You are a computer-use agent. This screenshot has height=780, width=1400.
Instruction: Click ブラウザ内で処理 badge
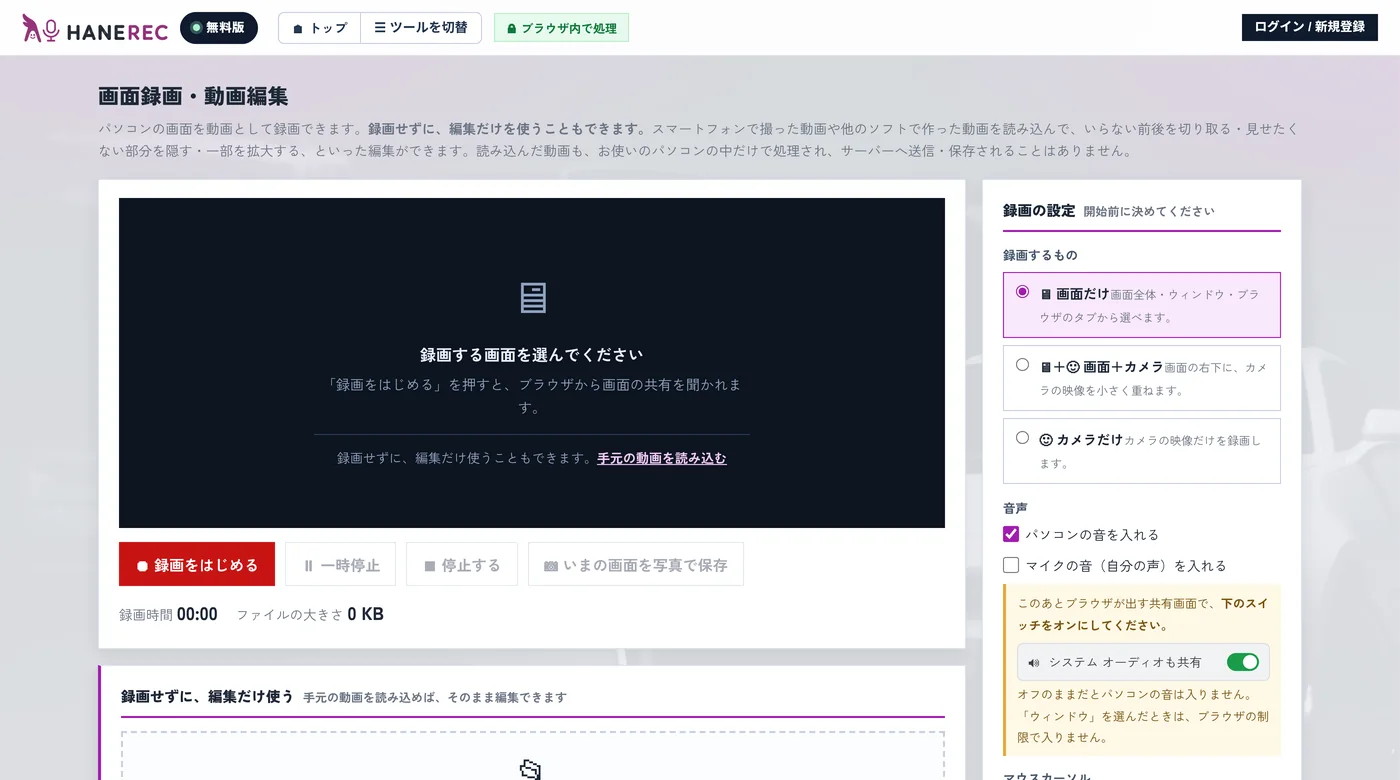pos(561,28)
